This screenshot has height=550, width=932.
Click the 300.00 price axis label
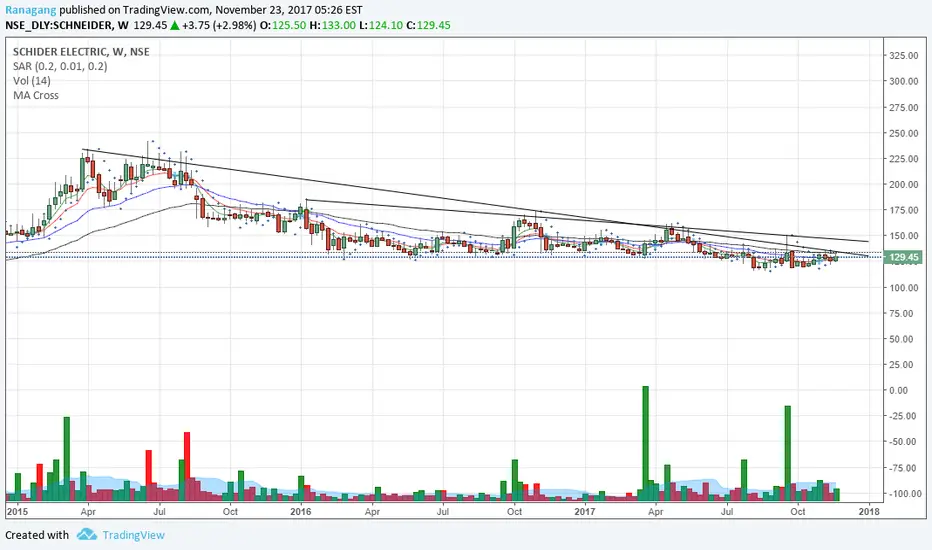903,81
